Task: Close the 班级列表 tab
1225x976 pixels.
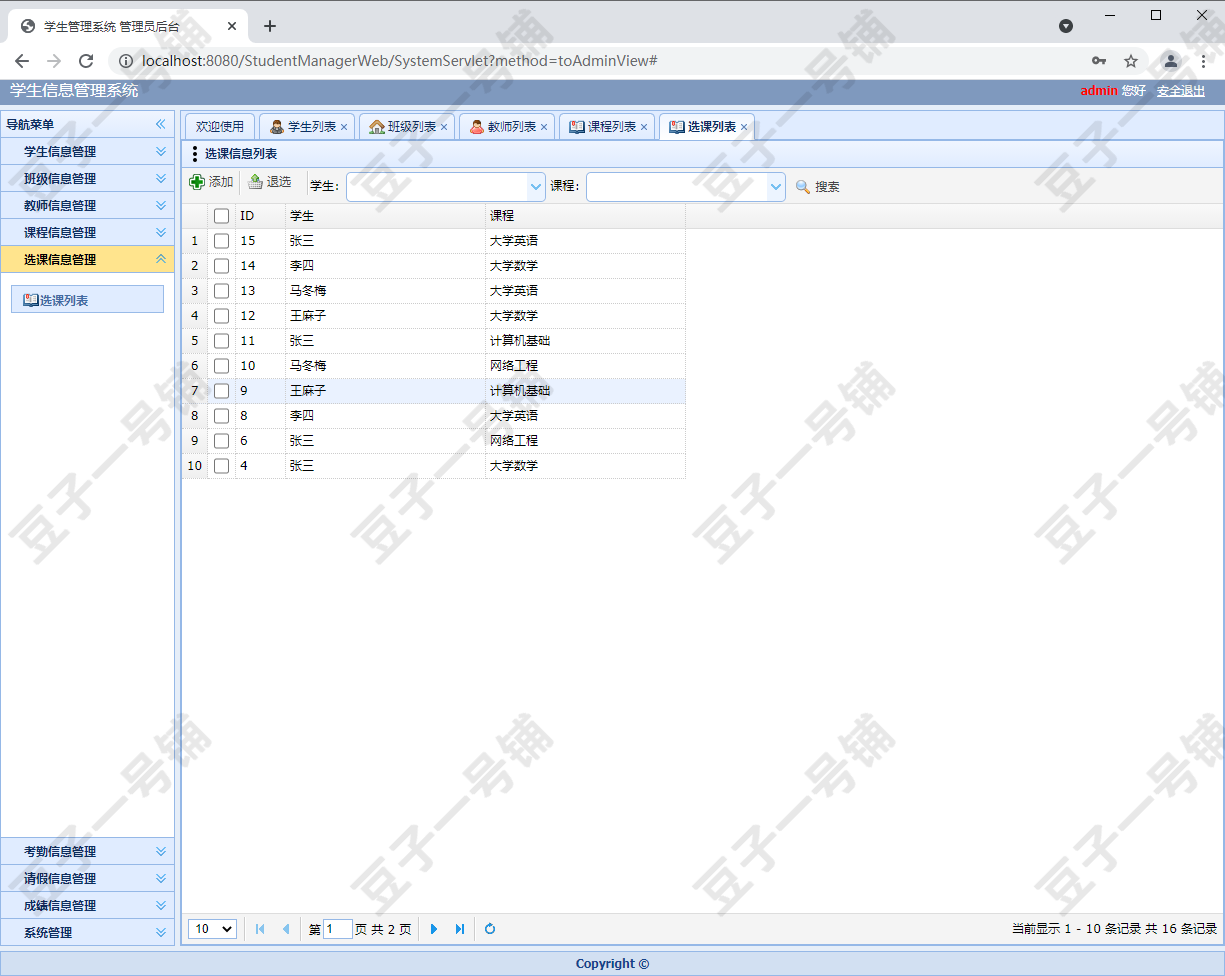Action: pos(444,127)
